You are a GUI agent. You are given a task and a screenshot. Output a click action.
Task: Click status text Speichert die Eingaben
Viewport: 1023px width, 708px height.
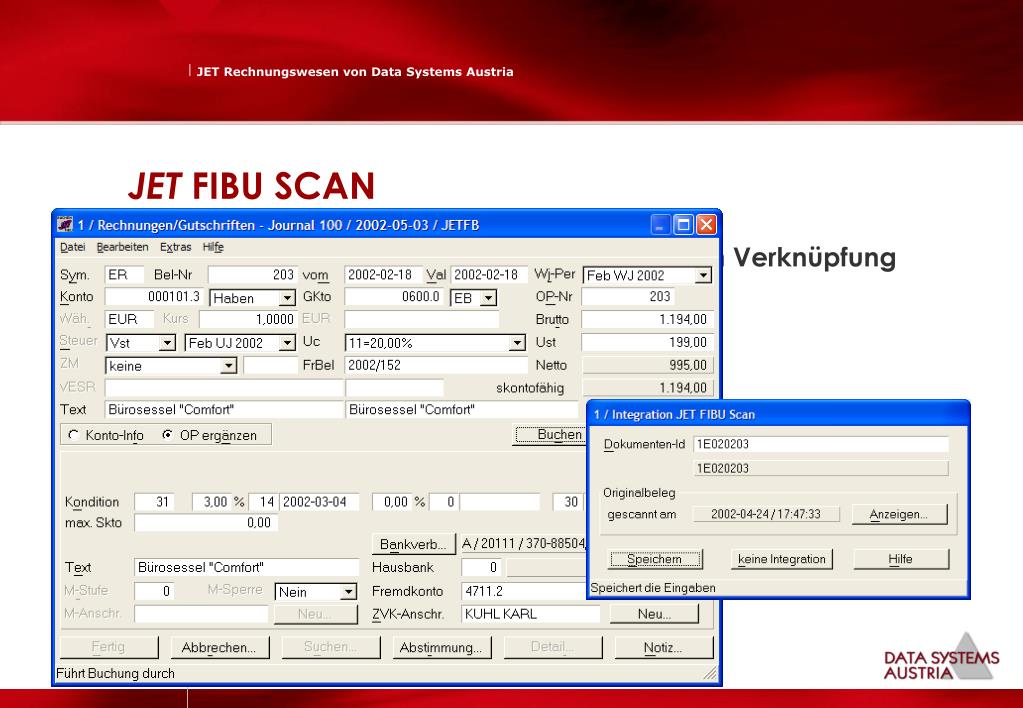point(653,588)
